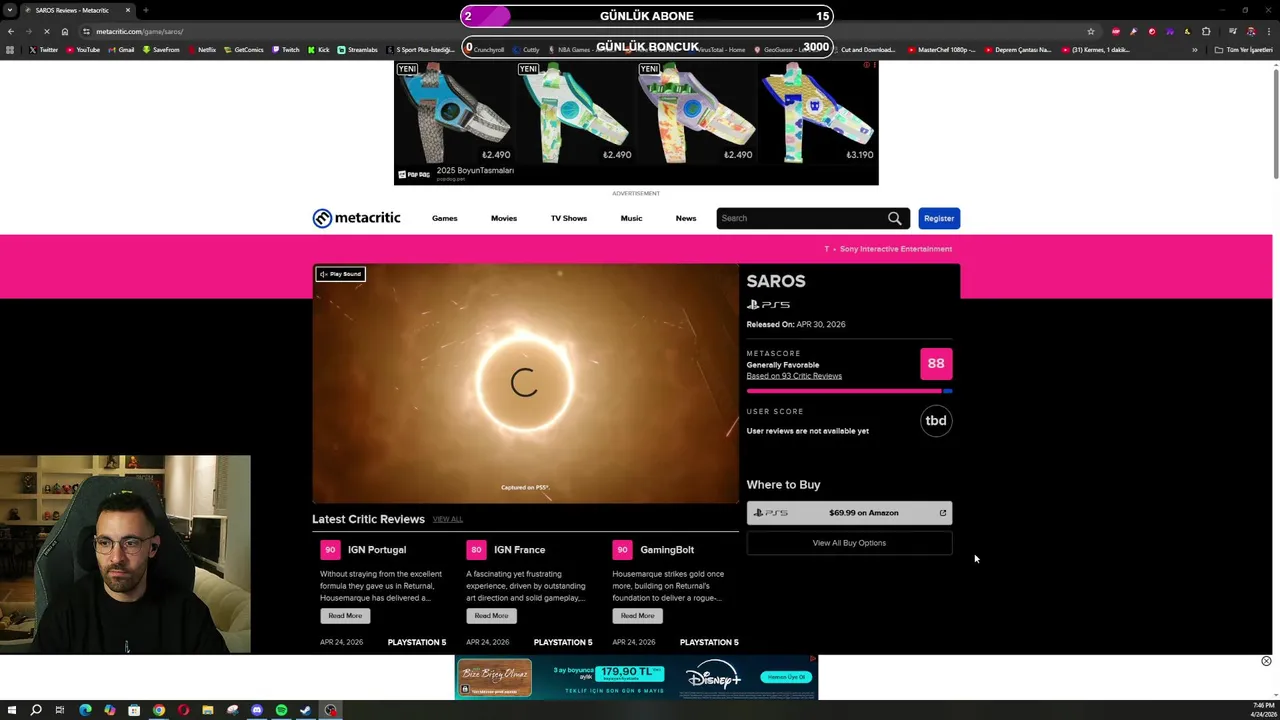Read more of IGN France review
The image size is (1280, 720).
pos(491,616)
